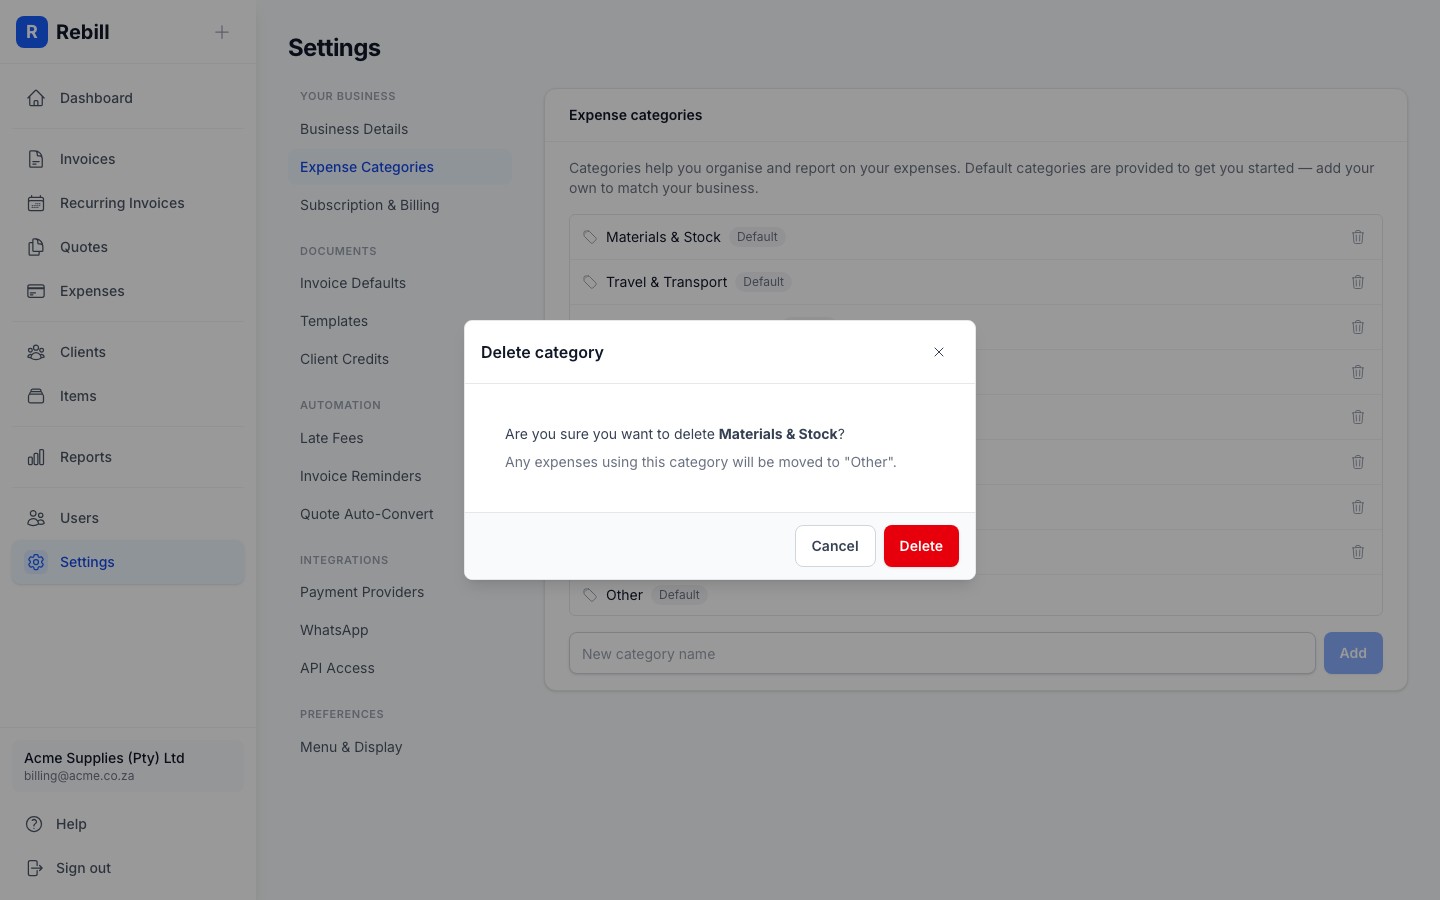The height and width of the screenshot is (900, 1440).
Task: Click the trash icon beside Materials & Stock
Action: coord(1357,237)
